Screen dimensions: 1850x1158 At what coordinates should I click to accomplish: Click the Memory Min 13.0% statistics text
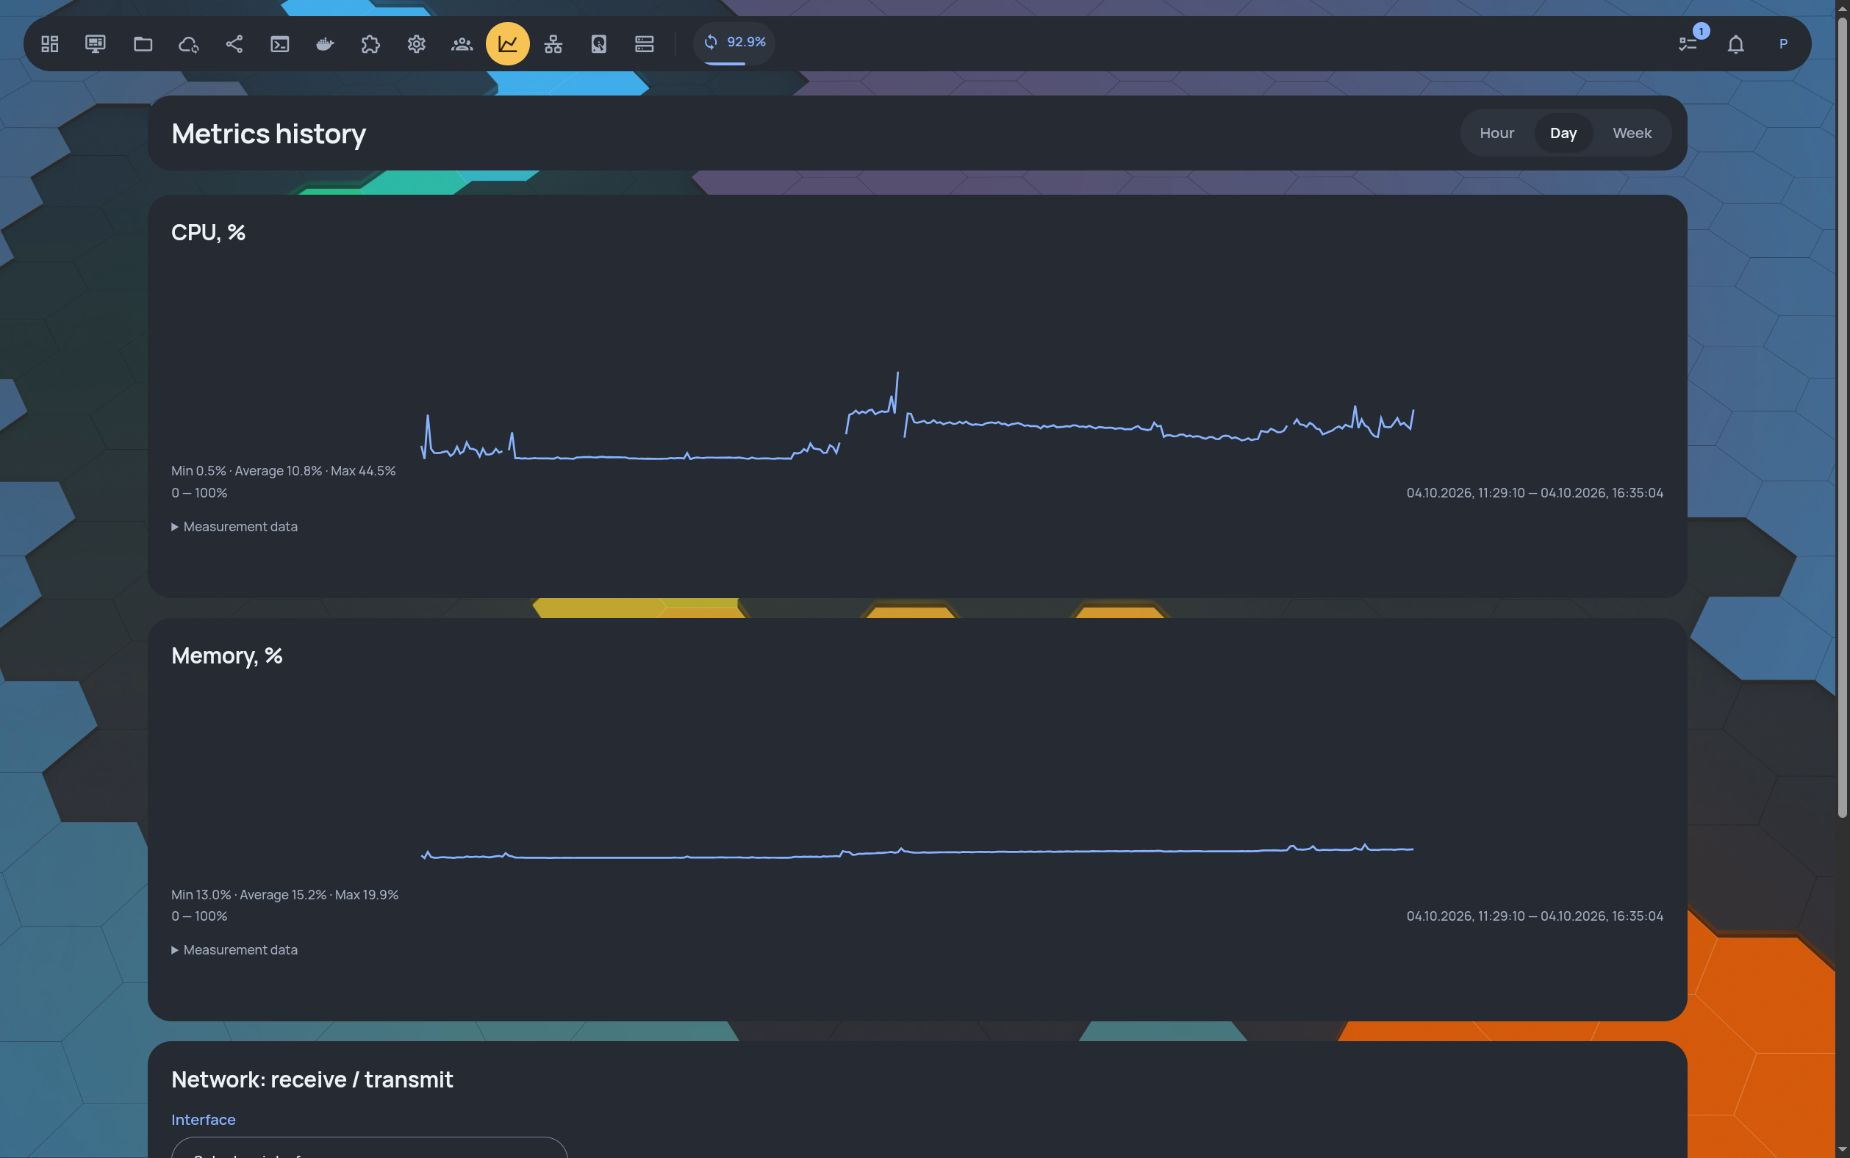285,895
